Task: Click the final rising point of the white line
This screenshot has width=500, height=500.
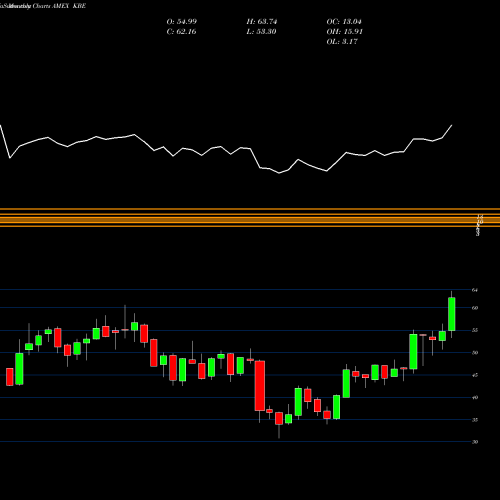Action: [x=452, y=125]
